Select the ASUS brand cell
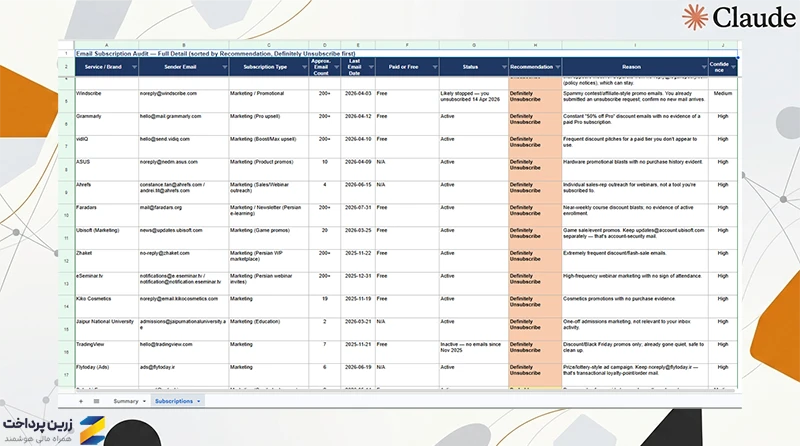The height and width of the screenshot is (446, 800). tap(107, 169)
